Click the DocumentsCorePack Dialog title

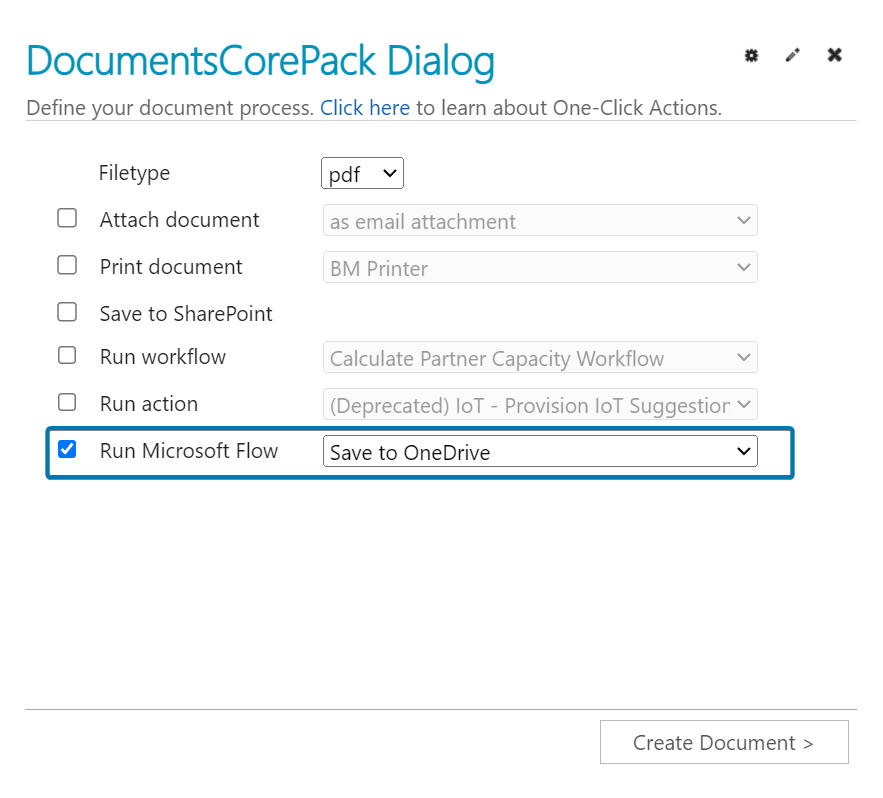pyautogui.click(x=260, y=61)
